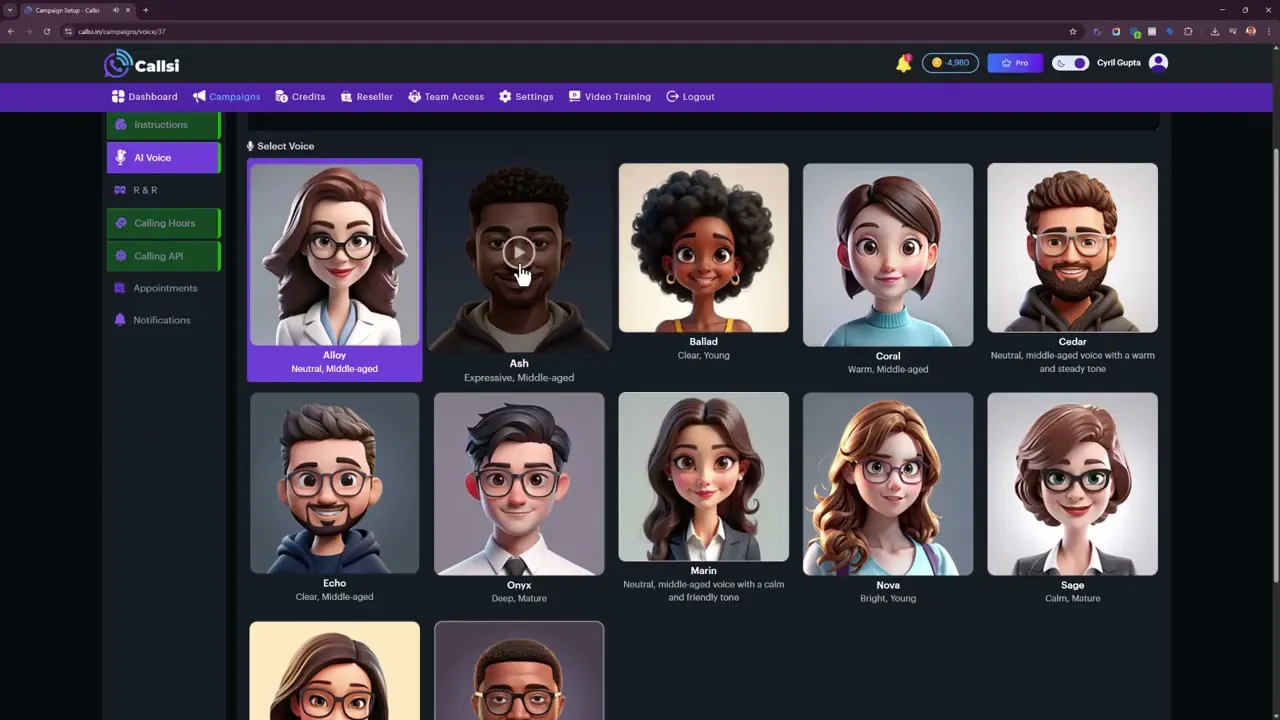Open the Settings menu item
This screenshot has width=1280, height=720.
tap(526, 97)
